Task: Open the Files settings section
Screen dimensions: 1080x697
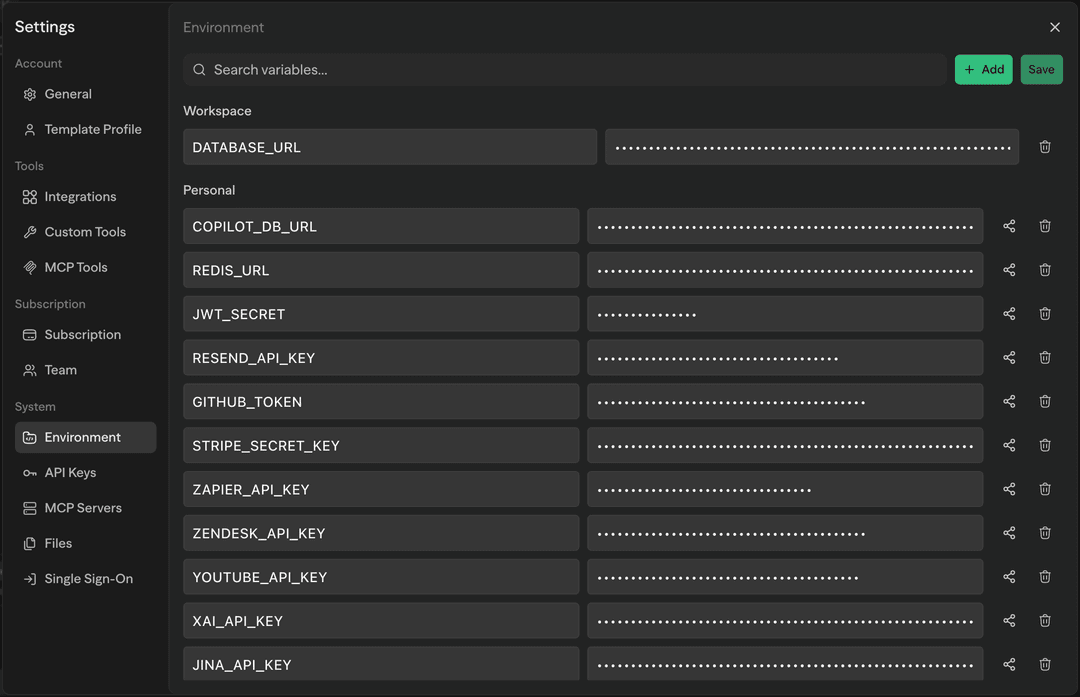Action: 57,543
